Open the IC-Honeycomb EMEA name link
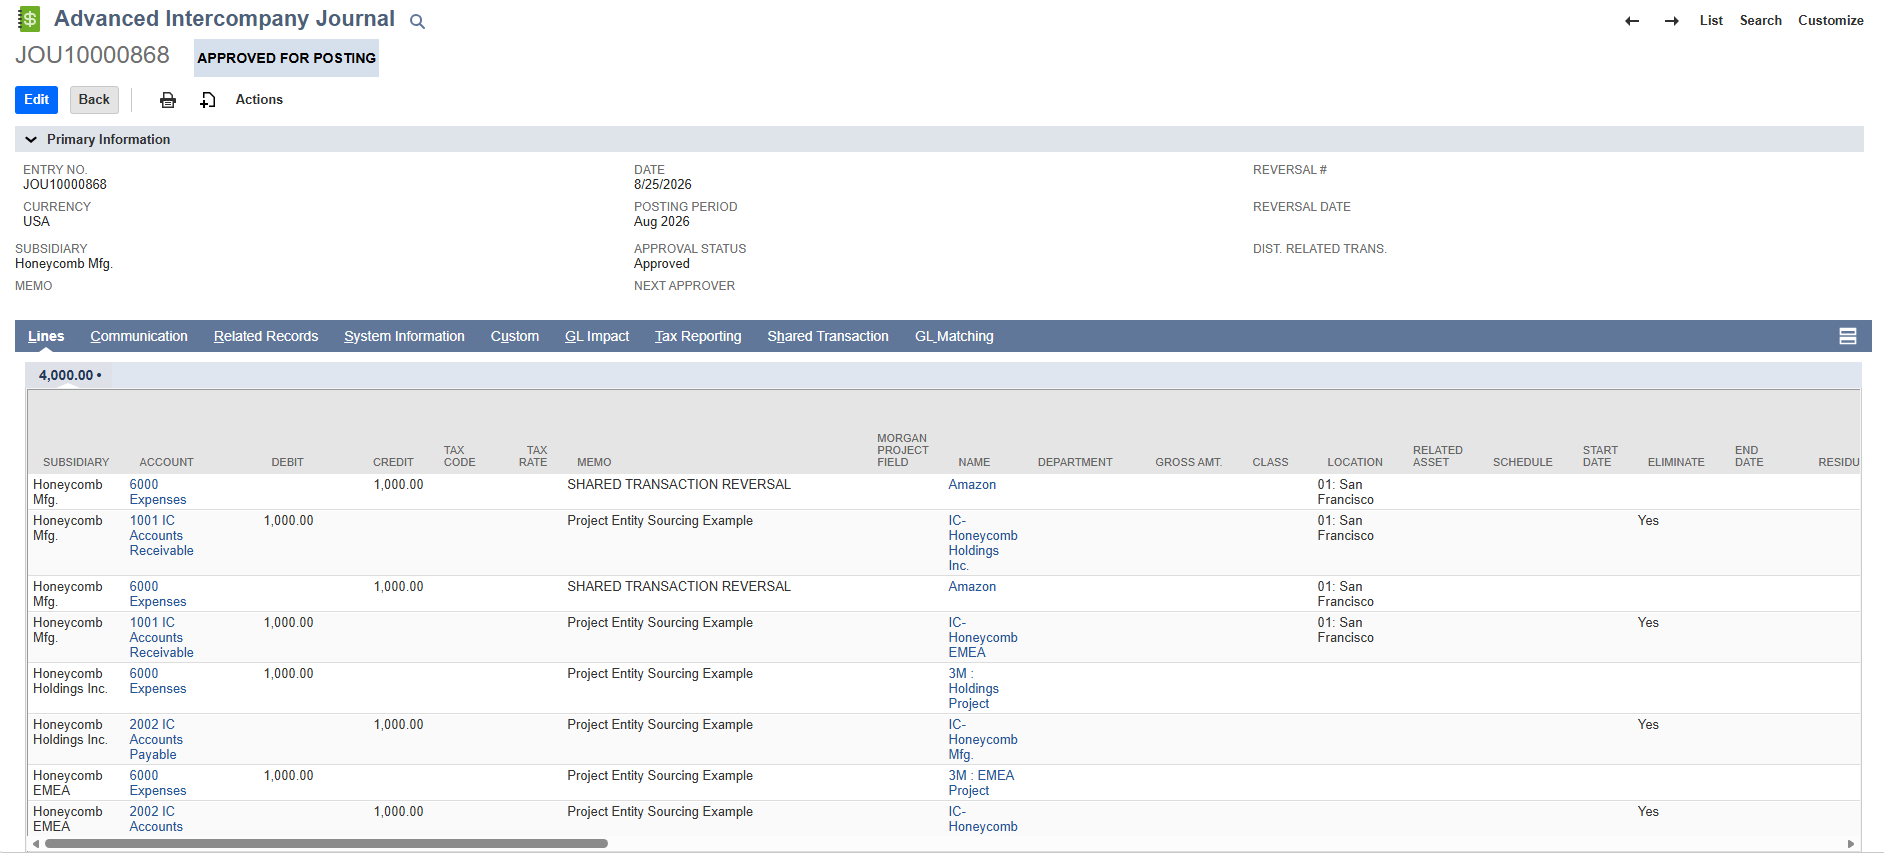This screenshot has width=1884, height=853. tap(983, 638)
